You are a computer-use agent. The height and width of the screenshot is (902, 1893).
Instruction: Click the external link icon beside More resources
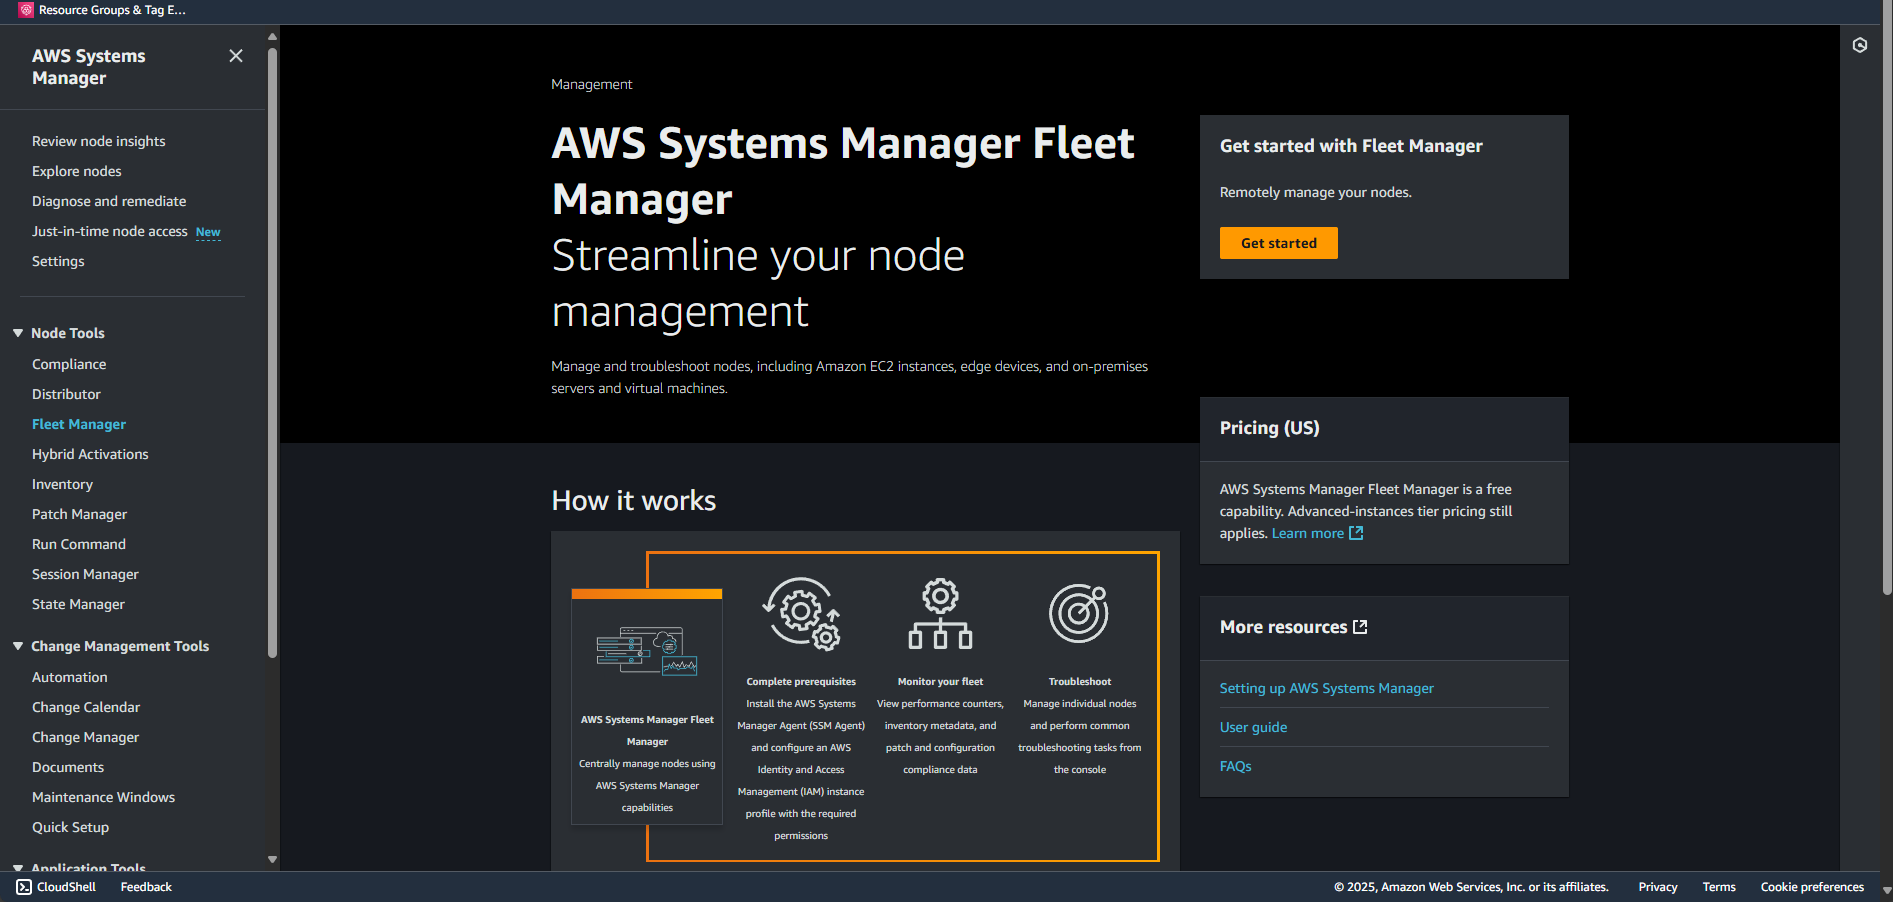tap(1360, 627)
